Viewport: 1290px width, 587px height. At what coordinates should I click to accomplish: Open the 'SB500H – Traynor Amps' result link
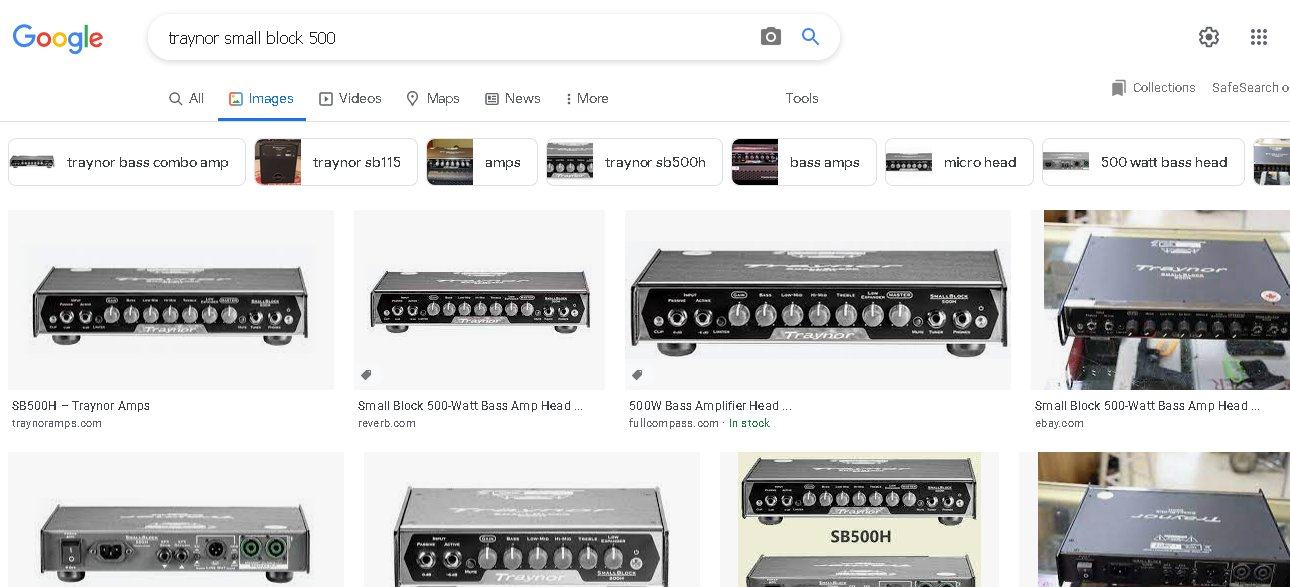[81, 406]
